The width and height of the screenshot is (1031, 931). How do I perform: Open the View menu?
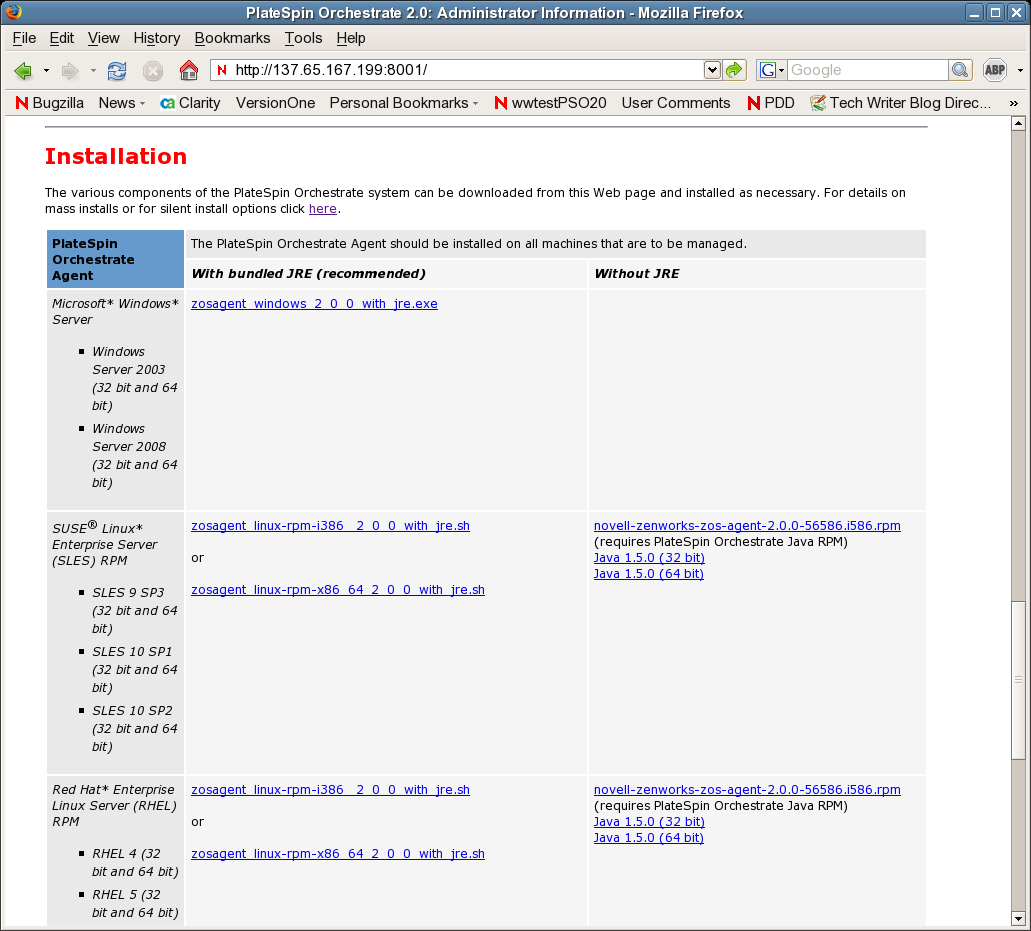104,38
